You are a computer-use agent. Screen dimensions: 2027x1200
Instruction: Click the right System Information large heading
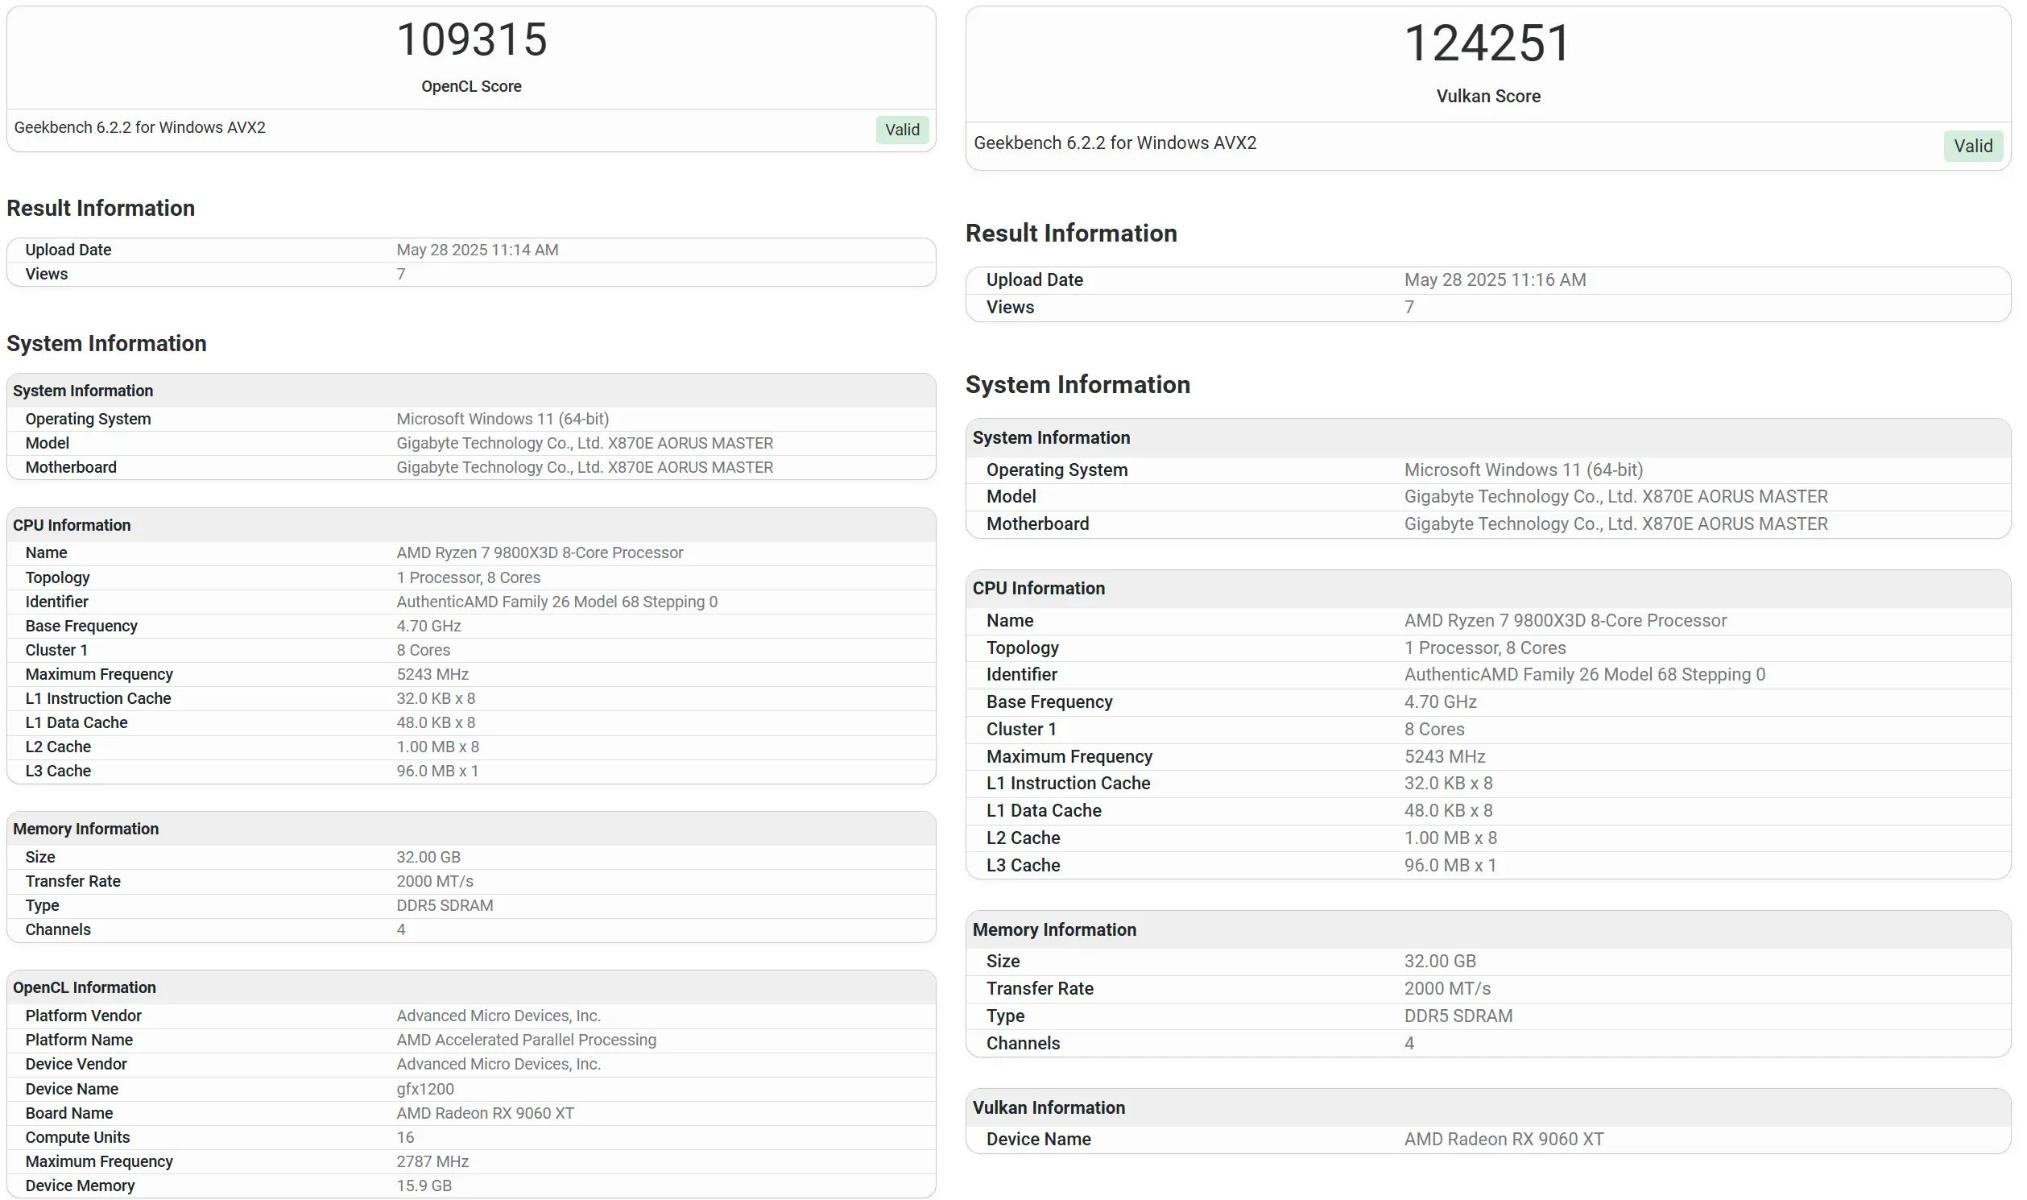tap(1077, 385)
